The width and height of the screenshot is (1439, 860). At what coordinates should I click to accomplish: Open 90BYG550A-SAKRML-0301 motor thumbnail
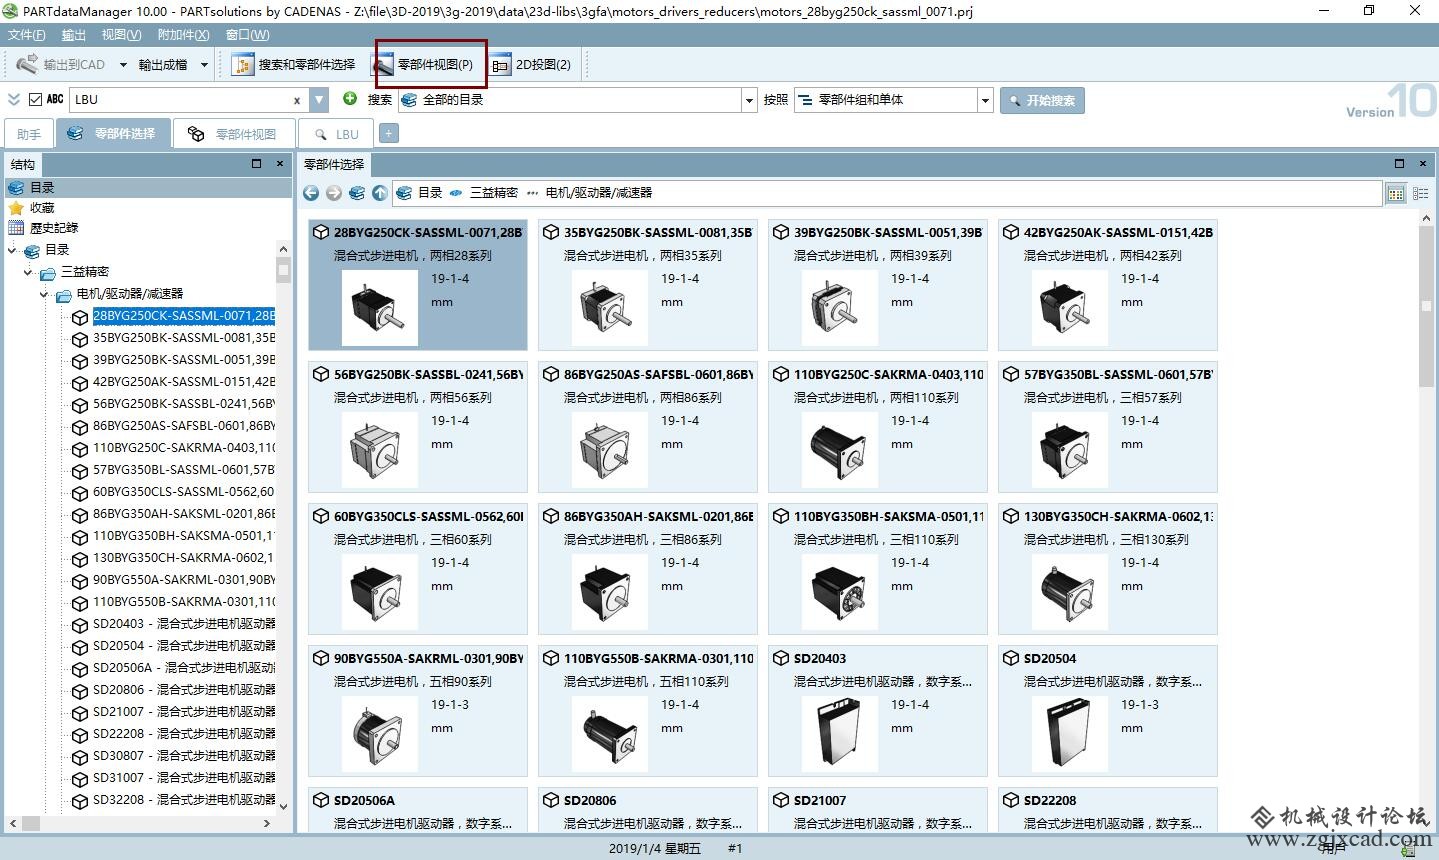pos(378,734)
